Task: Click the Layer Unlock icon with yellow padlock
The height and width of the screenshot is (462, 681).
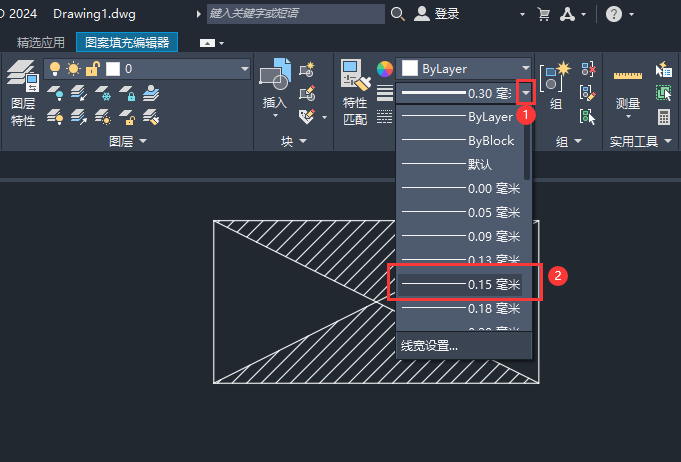Action: (x=127, y=117)
